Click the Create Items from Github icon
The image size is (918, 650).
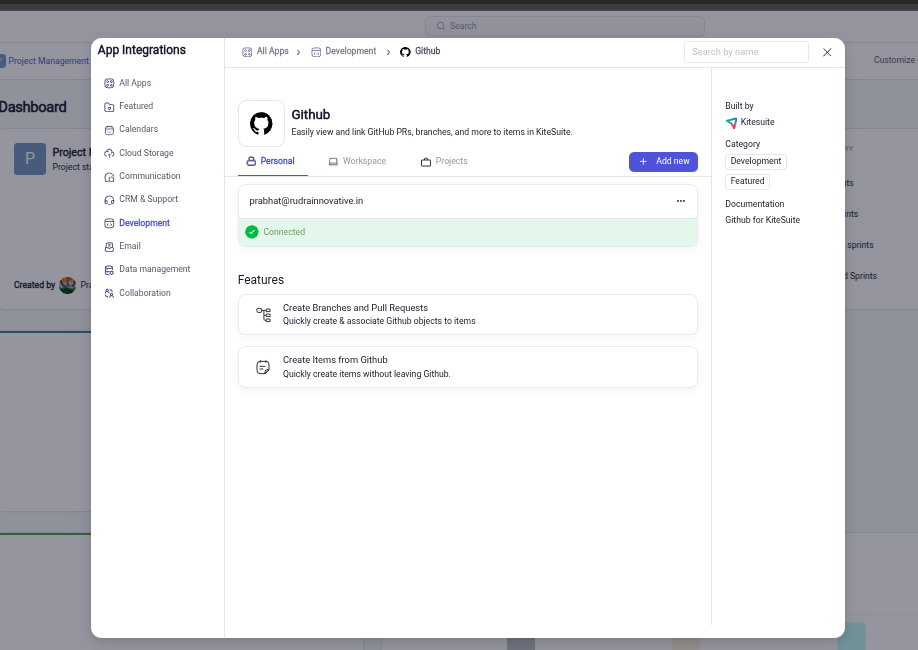click(x=263, y=367)
